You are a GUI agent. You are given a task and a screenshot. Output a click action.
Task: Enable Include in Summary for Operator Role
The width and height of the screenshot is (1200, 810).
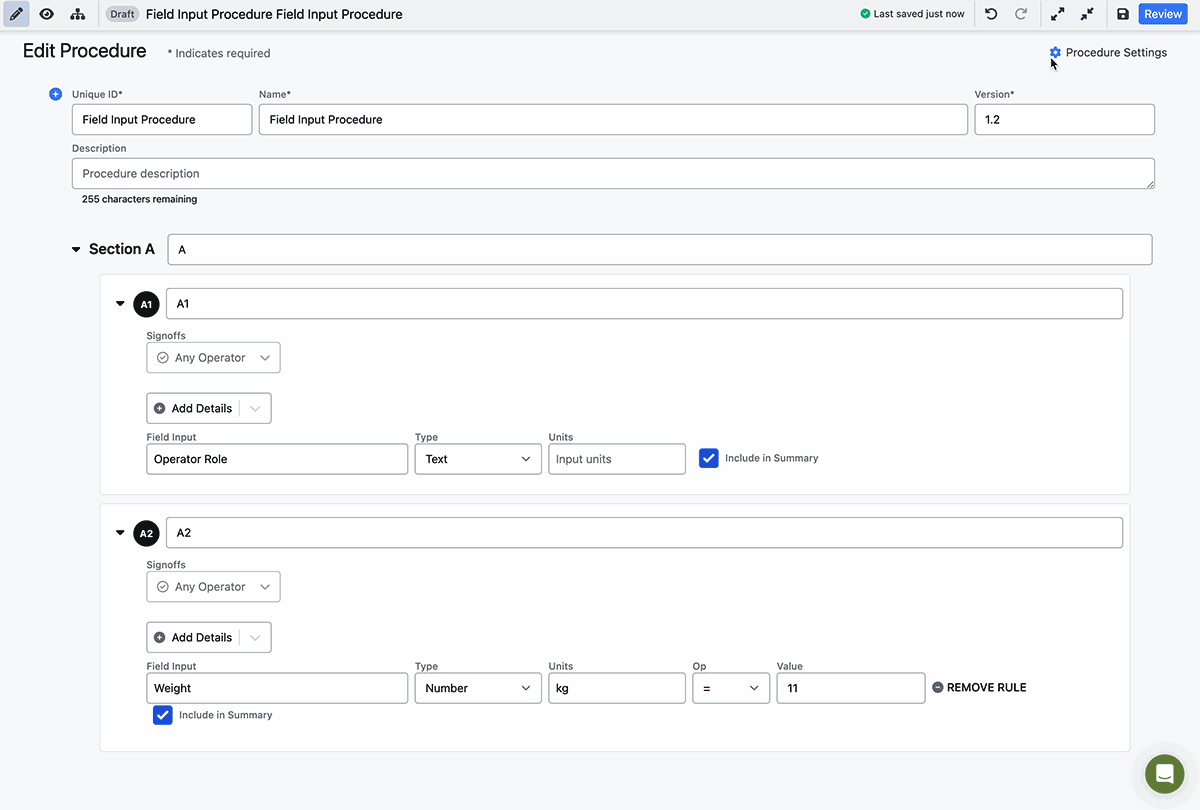[x=709, y=458]
